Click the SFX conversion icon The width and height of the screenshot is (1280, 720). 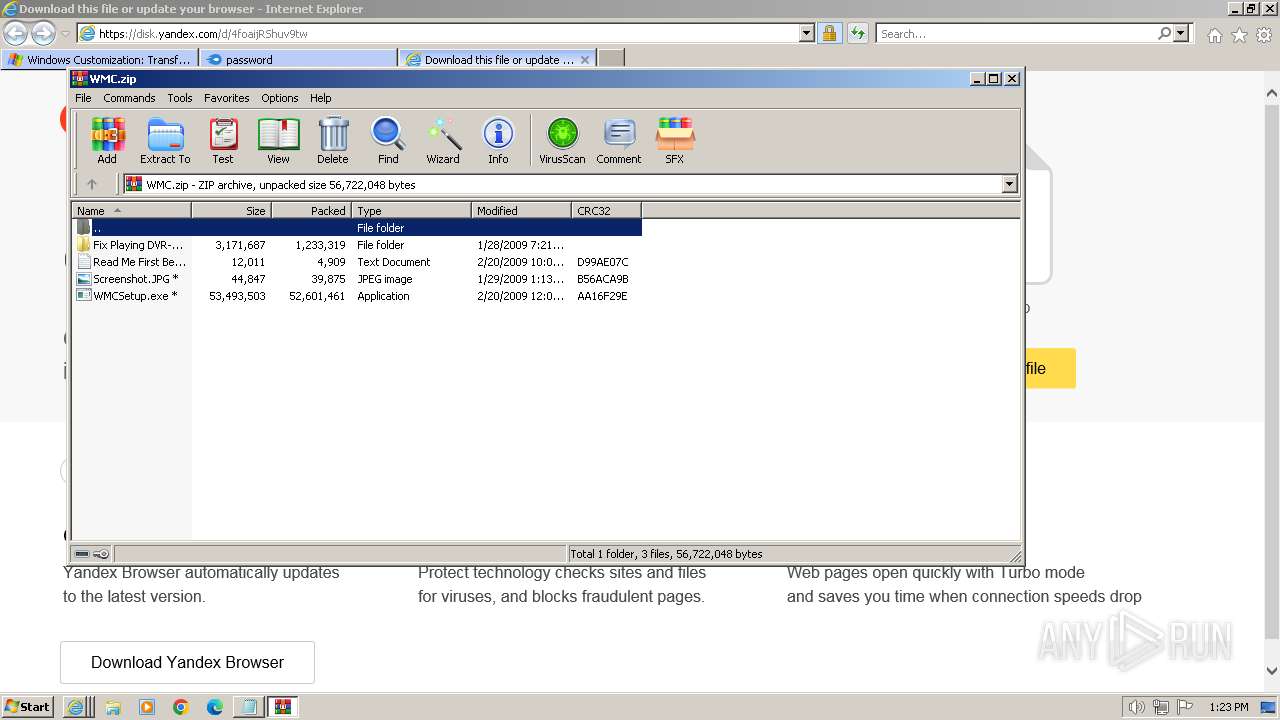(675, 140)
